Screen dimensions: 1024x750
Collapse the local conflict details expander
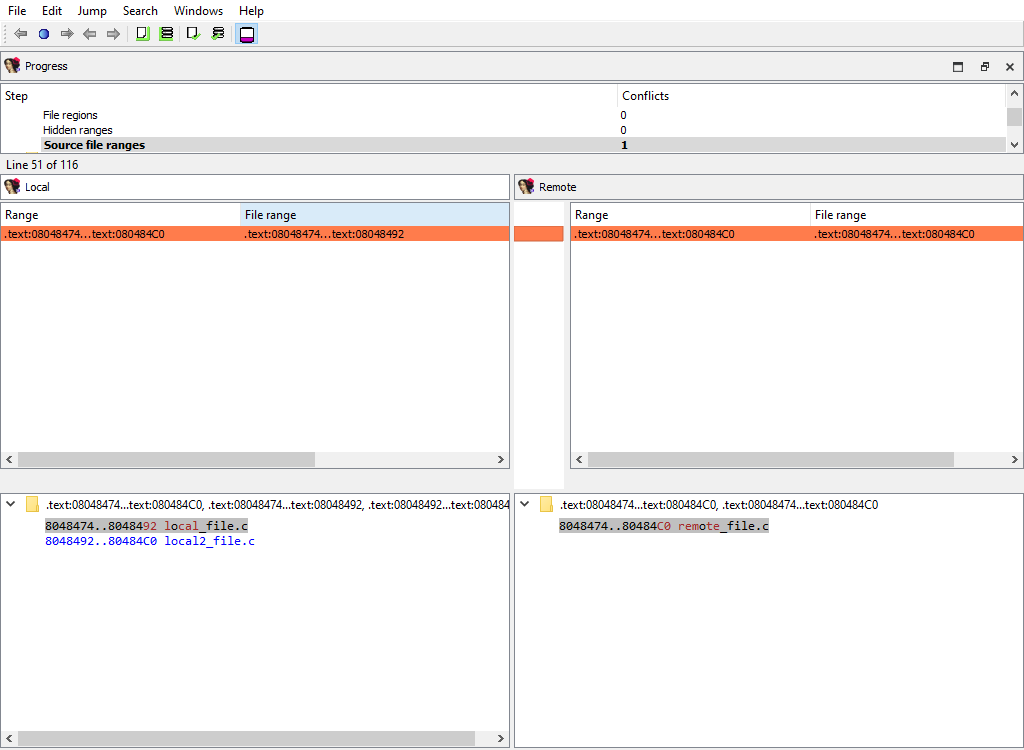11,503
